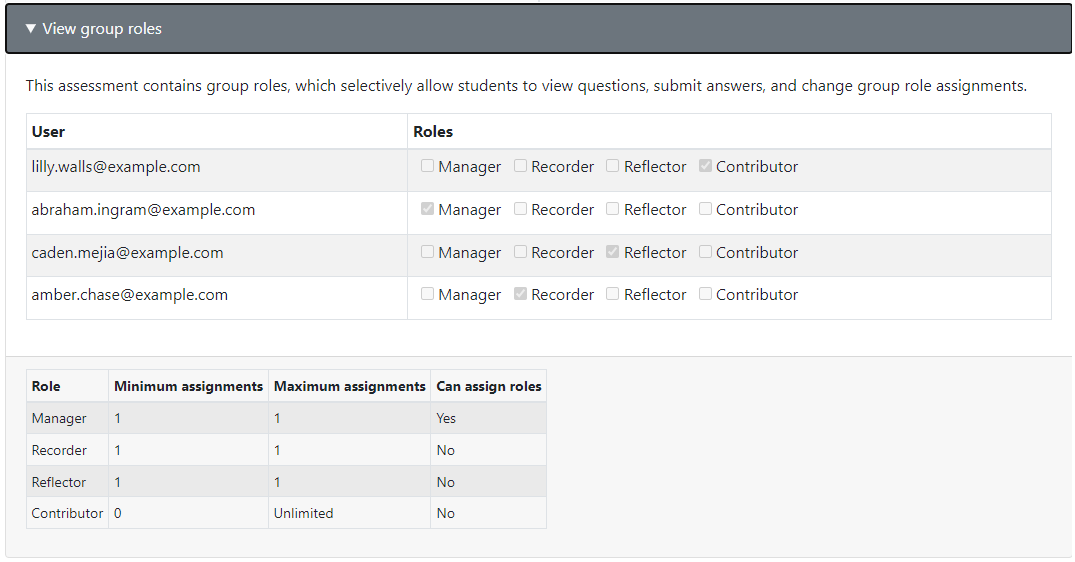The width and height of the screenshot is (1075, 562).
Task: Click the Can assign roles column header
Action: (489, 386)
